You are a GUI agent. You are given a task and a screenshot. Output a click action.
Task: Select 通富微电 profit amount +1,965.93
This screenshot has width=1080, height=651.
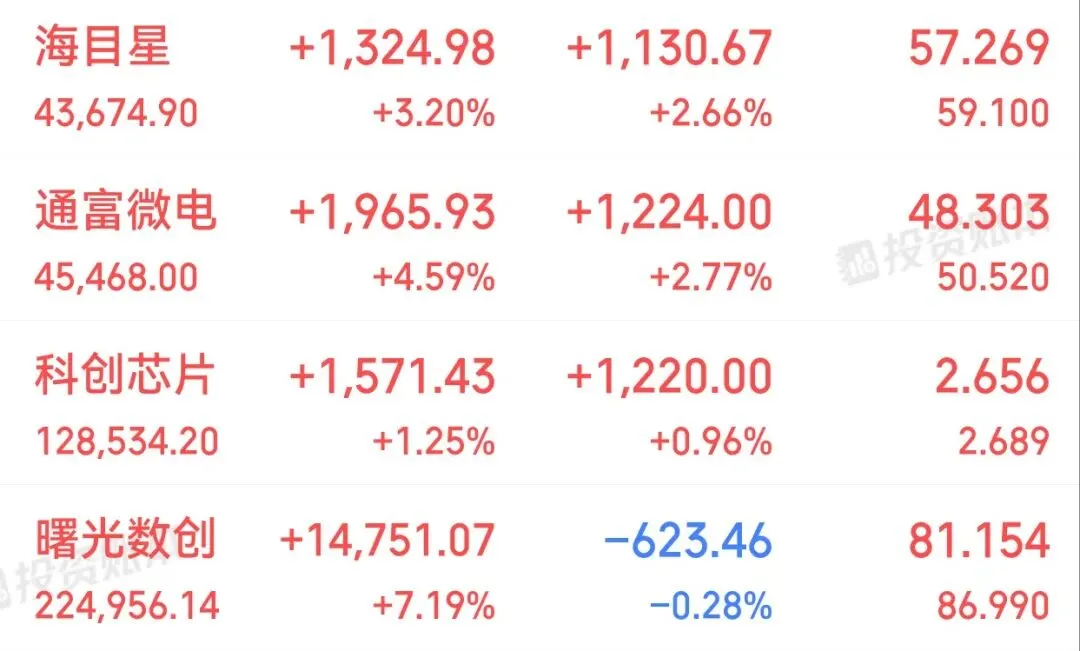tap(392, 212)
